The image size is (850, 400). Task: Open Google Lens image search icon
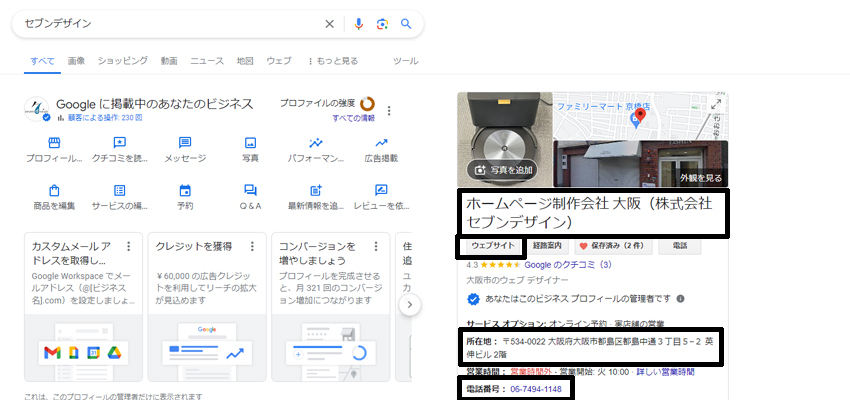383,24
